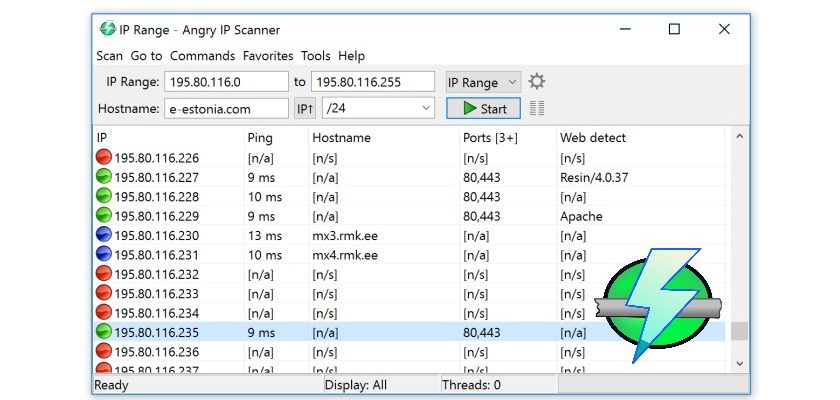The height and width of the screenshot is (400, 840).
Task: Click the Hostname field e-estonia.com
Action: (226, 109)
